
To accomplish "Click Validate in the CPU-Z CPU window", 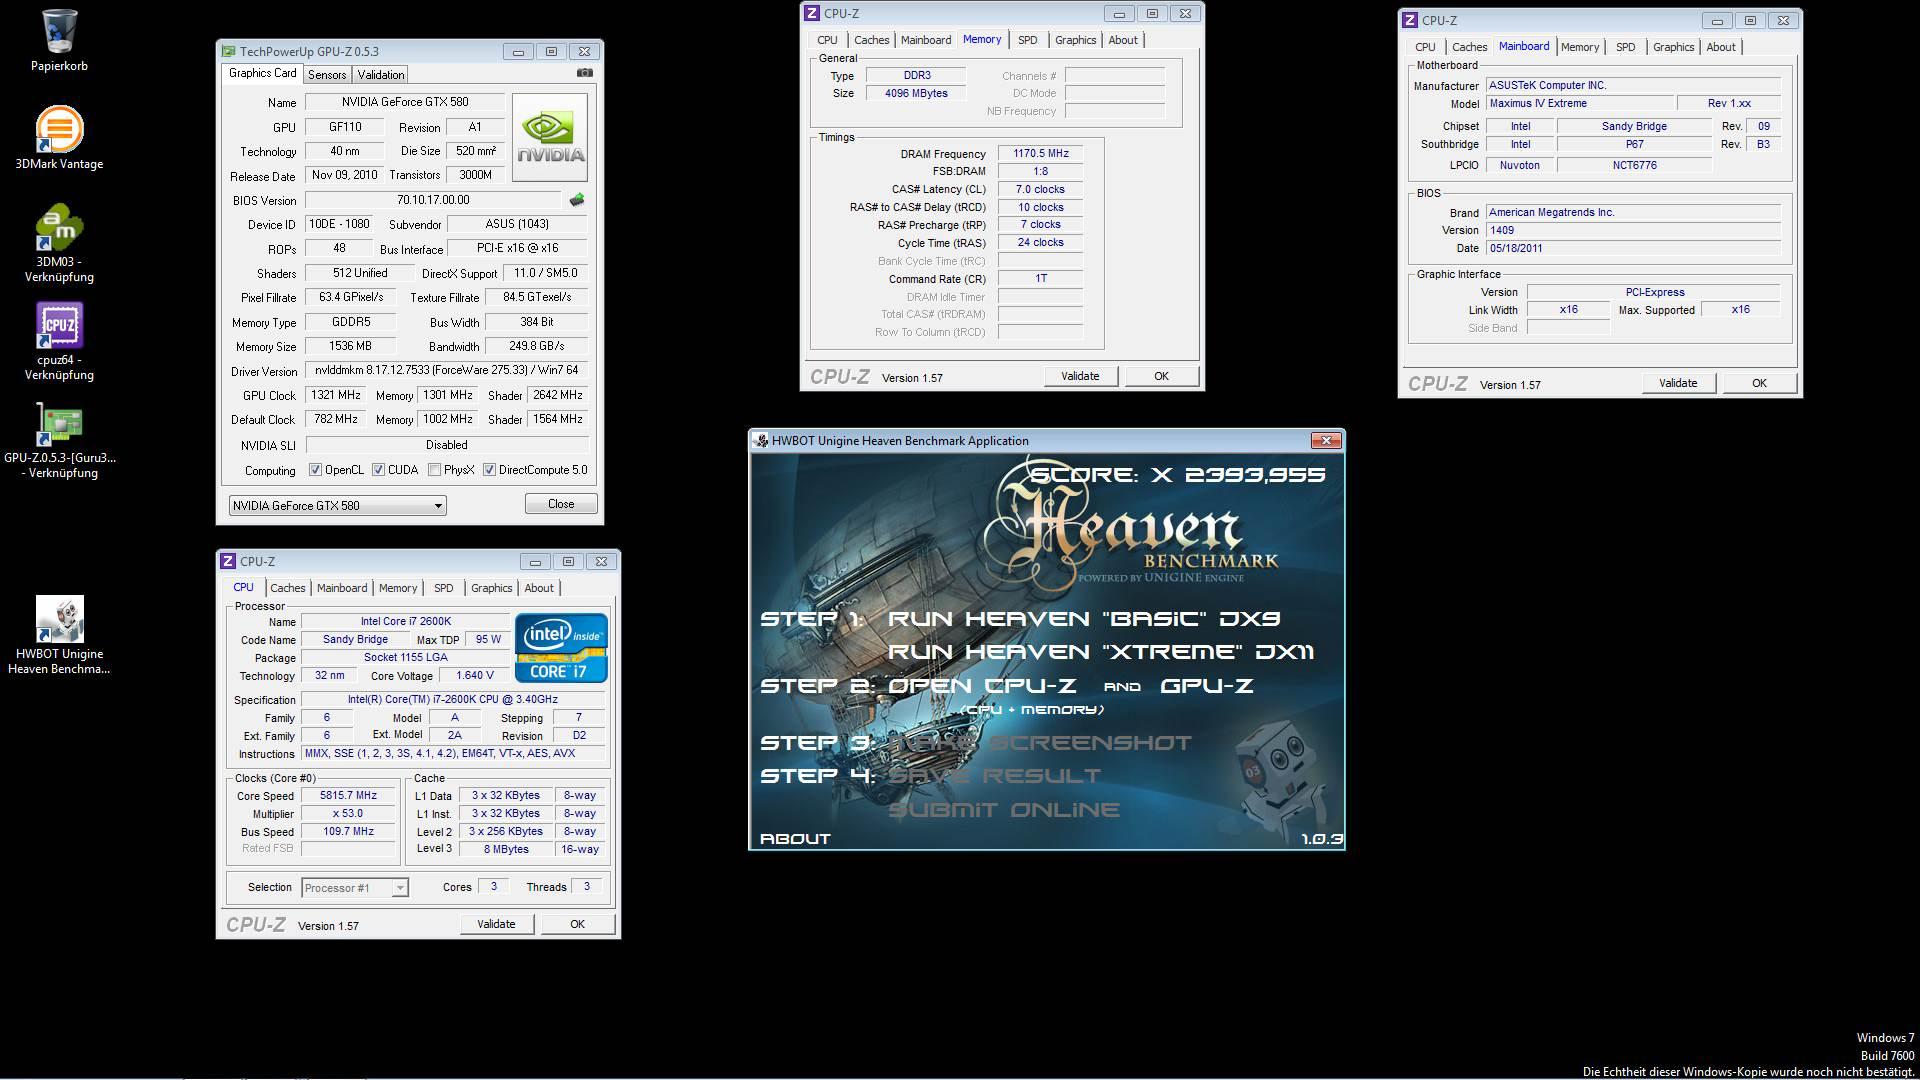I will [x=496, y=924].
